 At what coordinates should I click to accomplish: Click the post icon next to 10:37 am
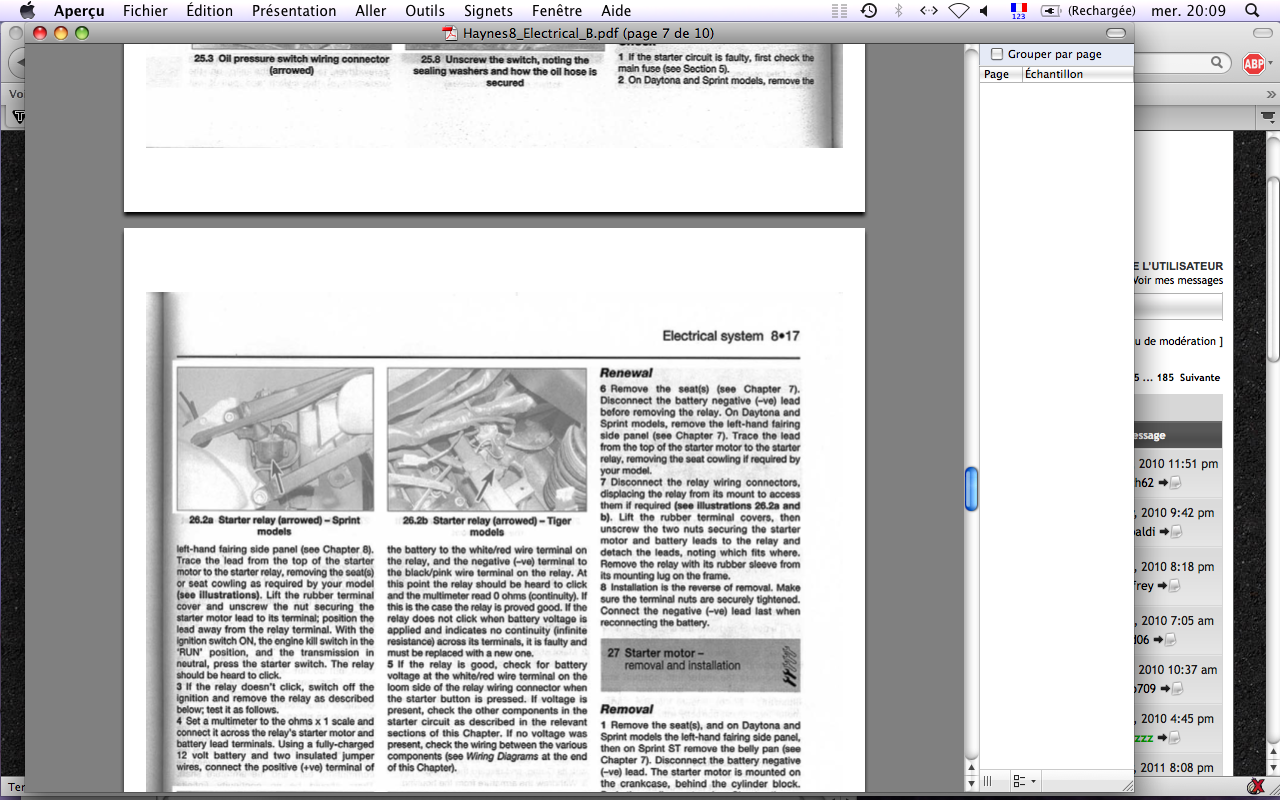(1176, 689)
